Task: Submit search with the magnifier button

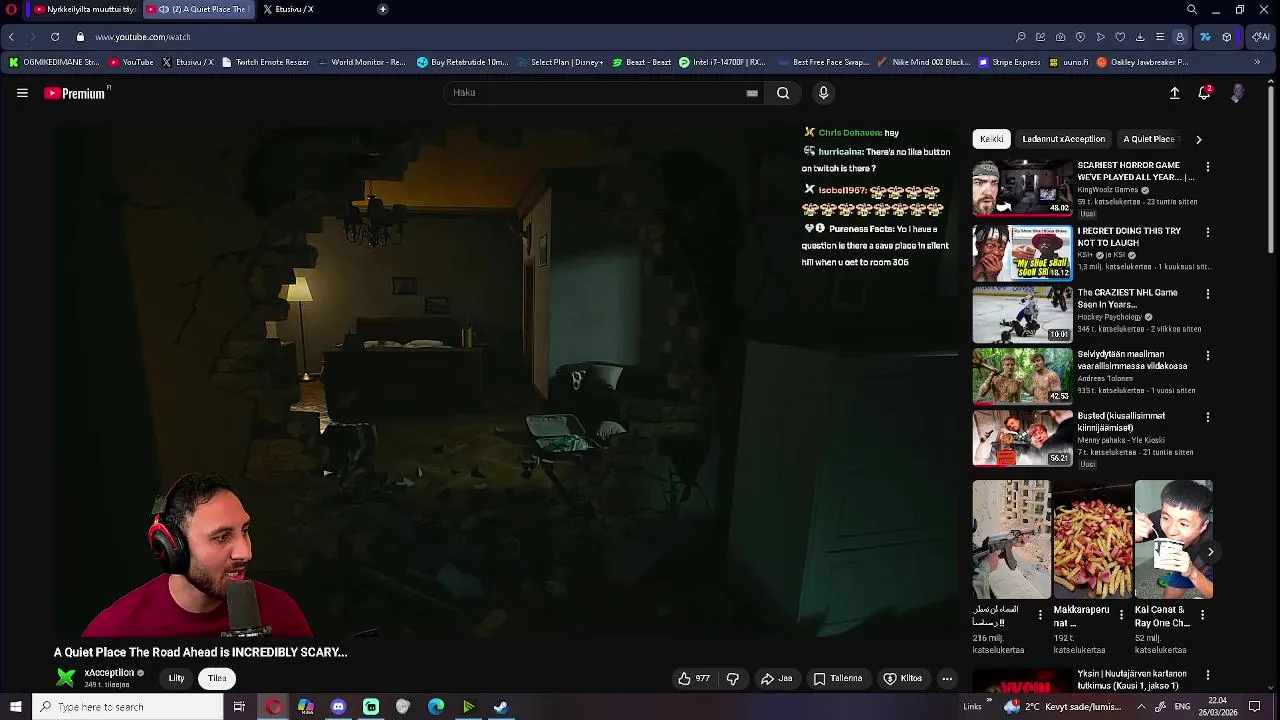Action: click(x=783, y=93)
